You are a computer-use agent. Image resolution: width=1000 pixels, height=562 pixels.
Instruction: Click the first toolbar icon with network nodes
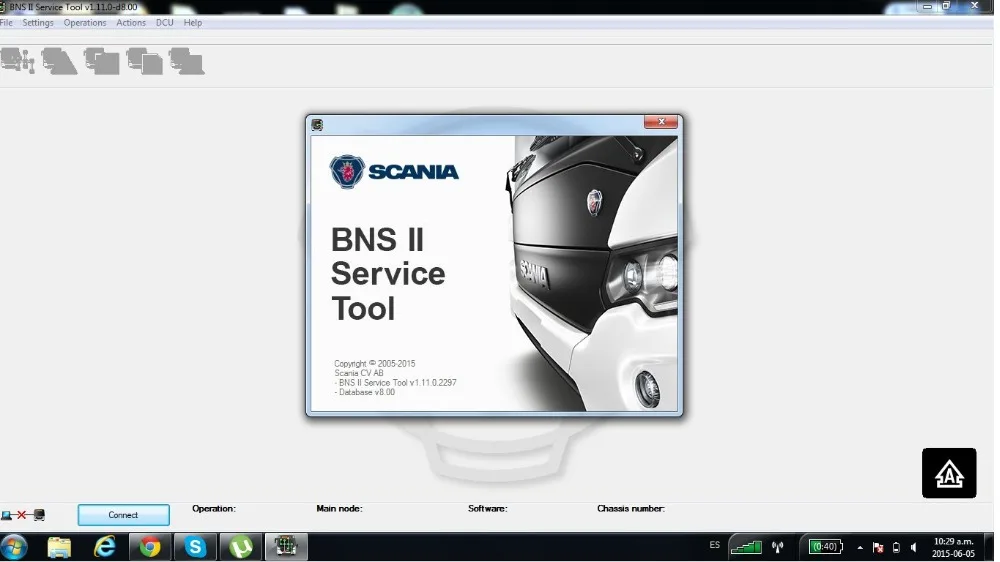point(17,61)
